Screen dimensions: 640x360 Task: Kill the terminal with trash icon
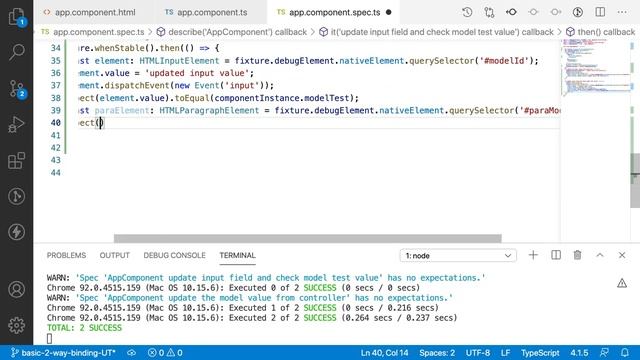tap(577, 255)
